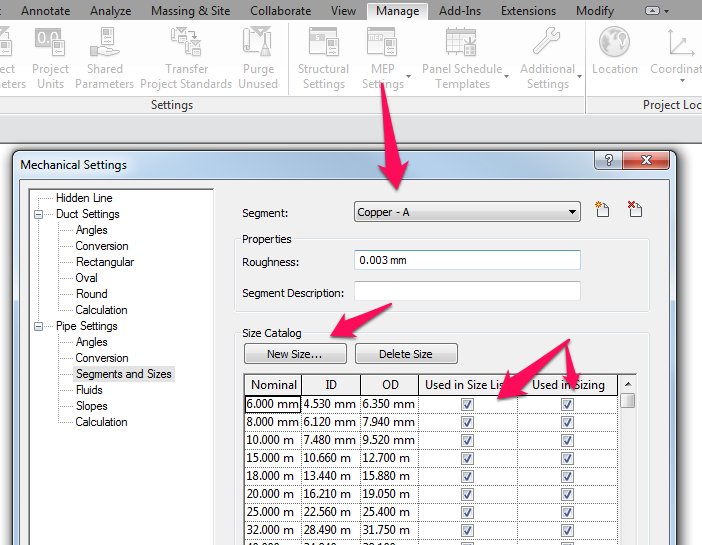The height and width of the screenshot is (545, 702).
Task: Toggle Used in Size List for 32.000 row
Action: pyautogui.click(x=467, y=530)
